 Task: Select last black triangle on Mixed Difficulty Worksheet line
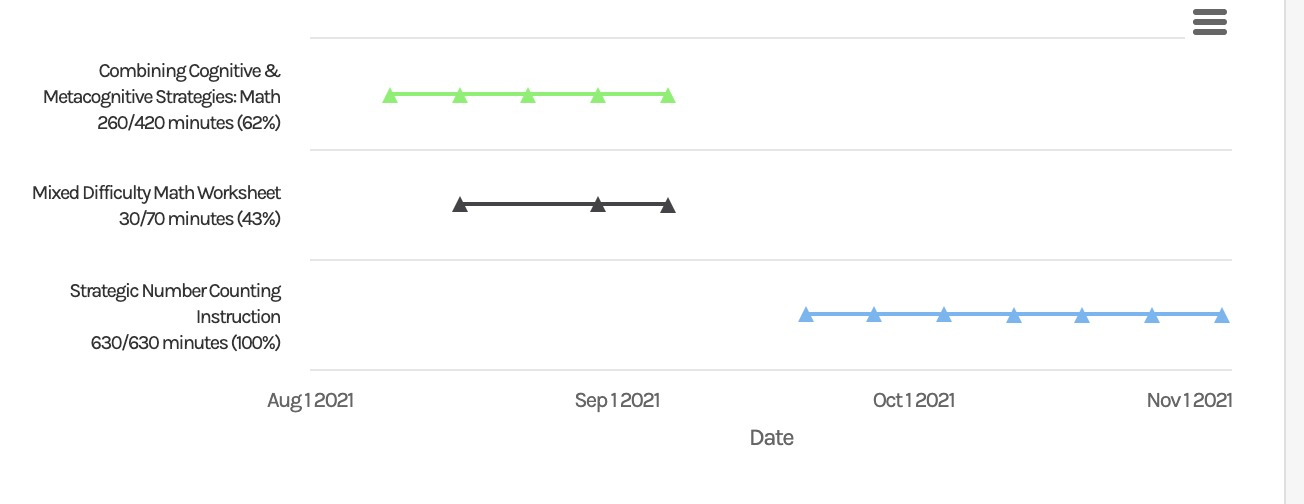(x=668, y=205)
